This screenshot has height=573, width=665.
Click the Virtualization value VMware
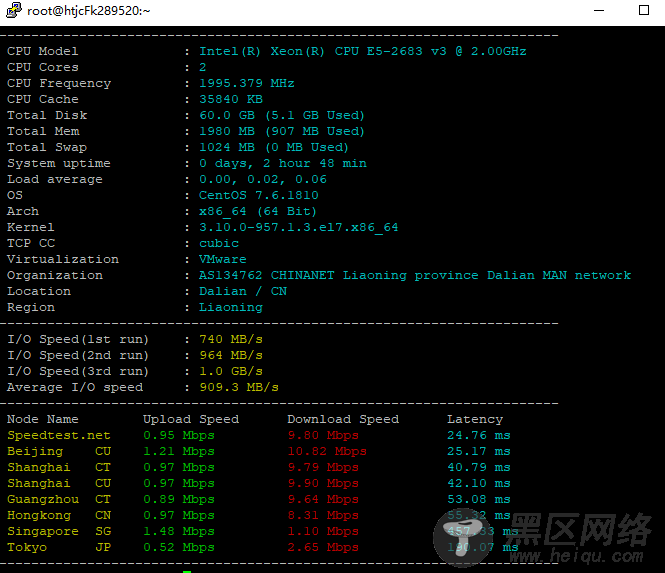[223, 259]
